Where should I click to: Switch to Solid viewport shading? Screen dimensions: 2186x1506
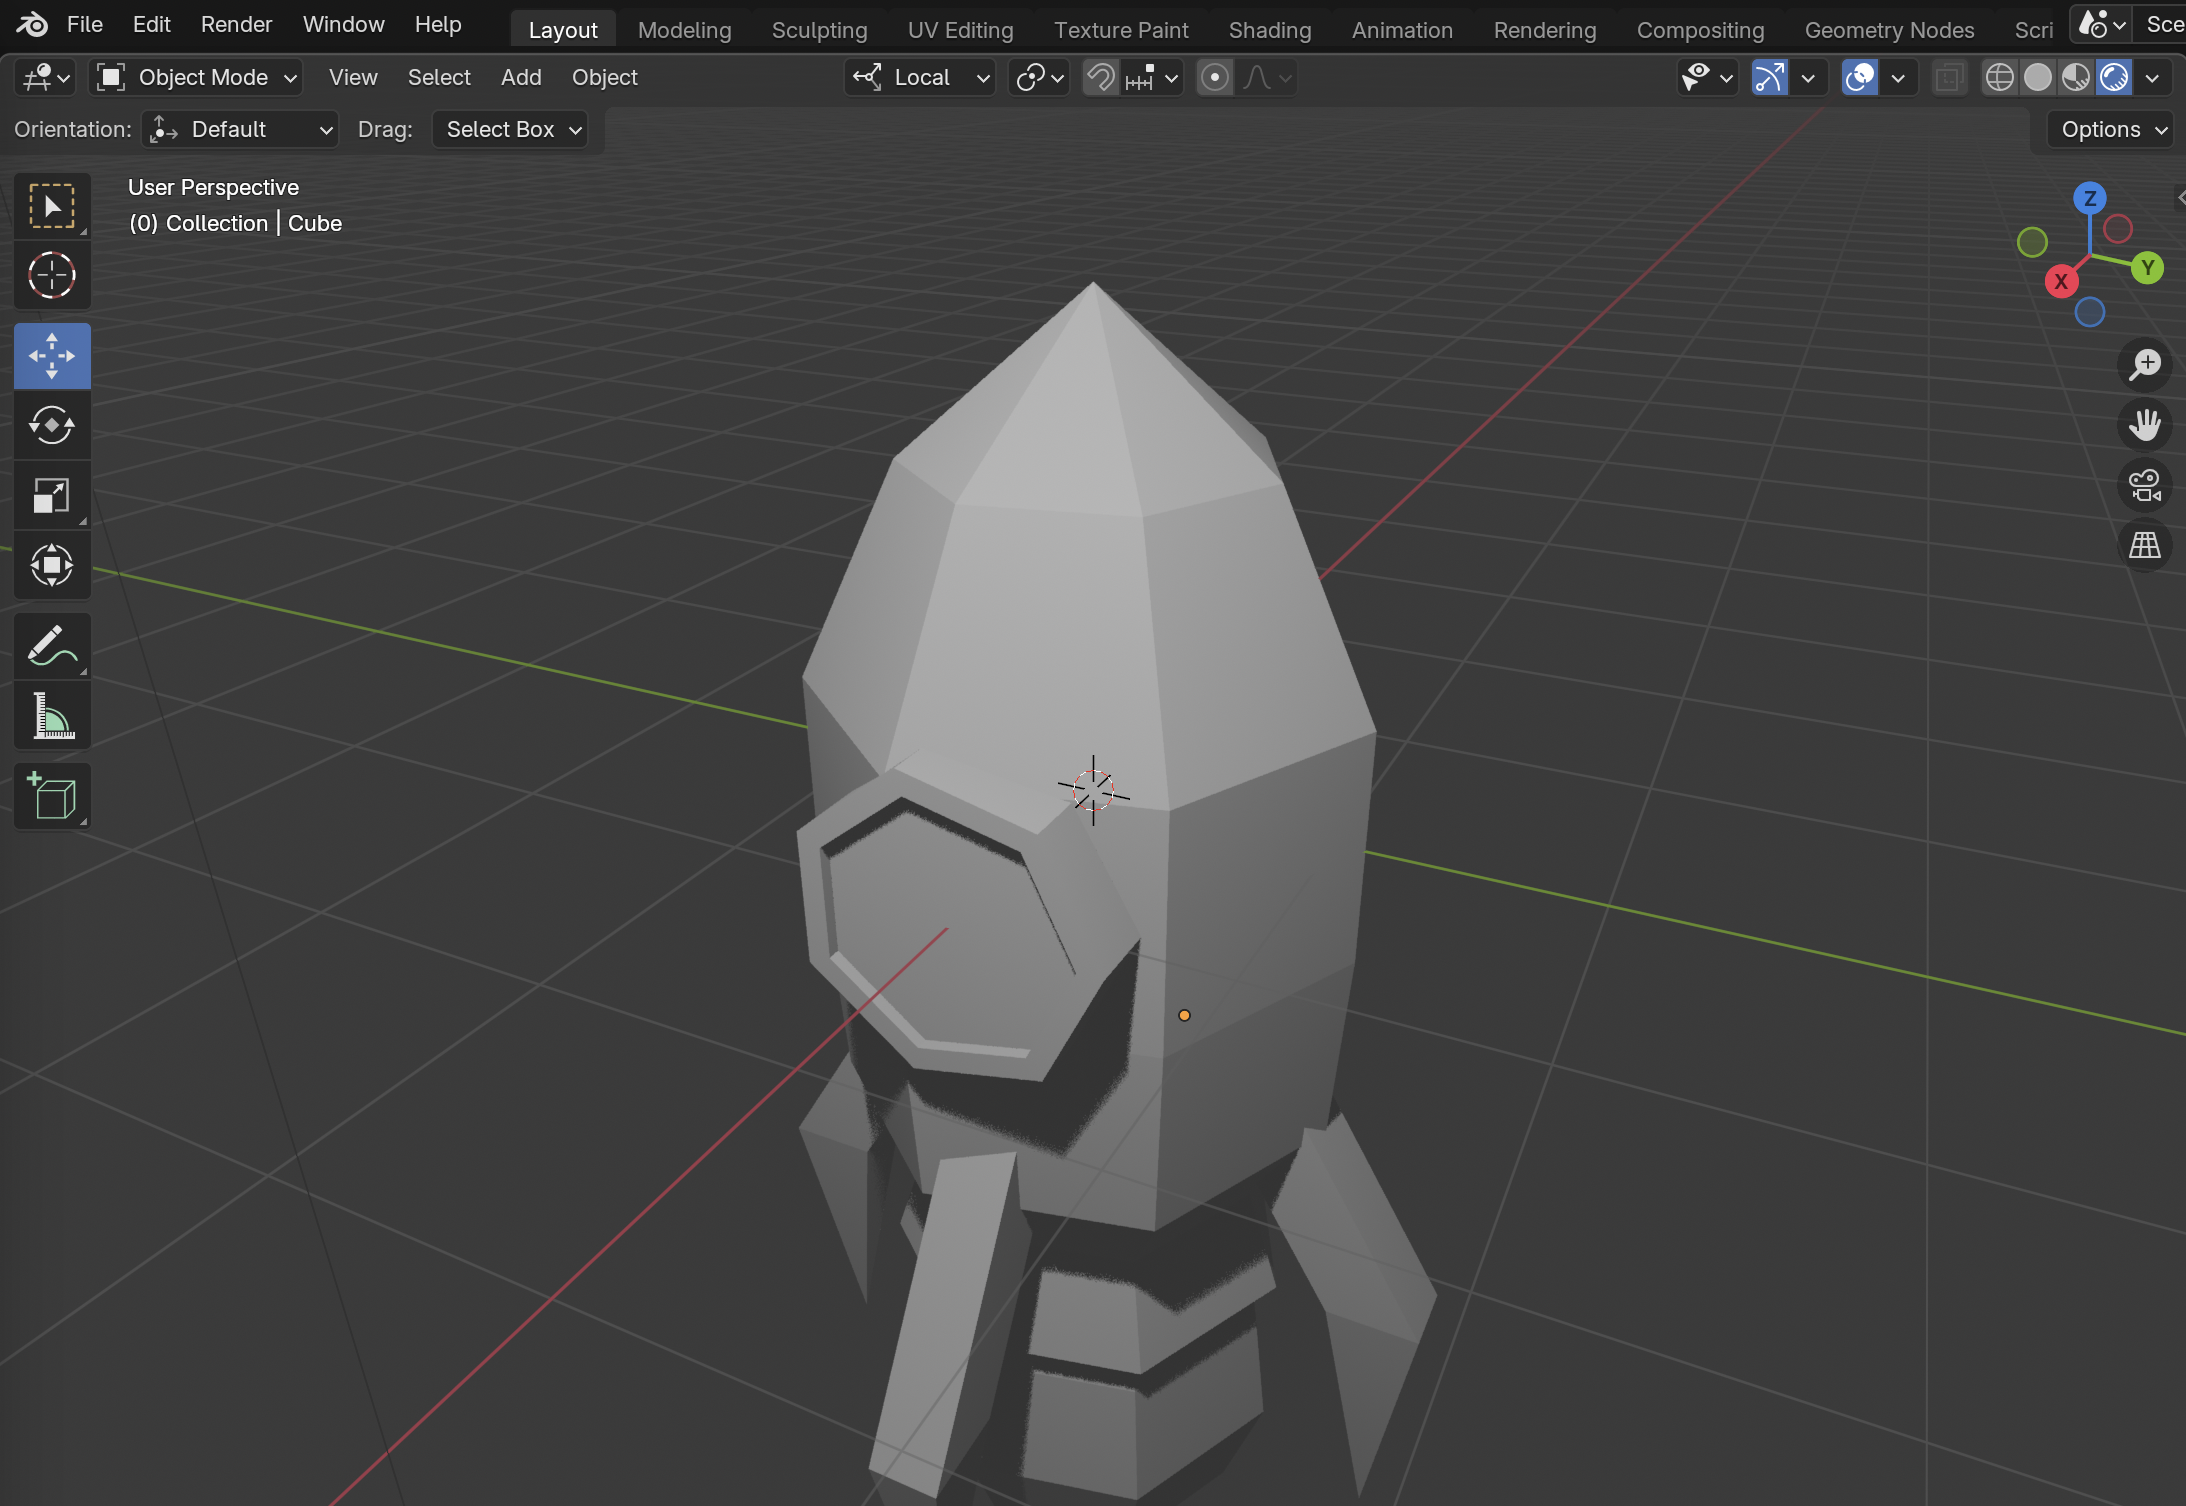[2037, 77]
